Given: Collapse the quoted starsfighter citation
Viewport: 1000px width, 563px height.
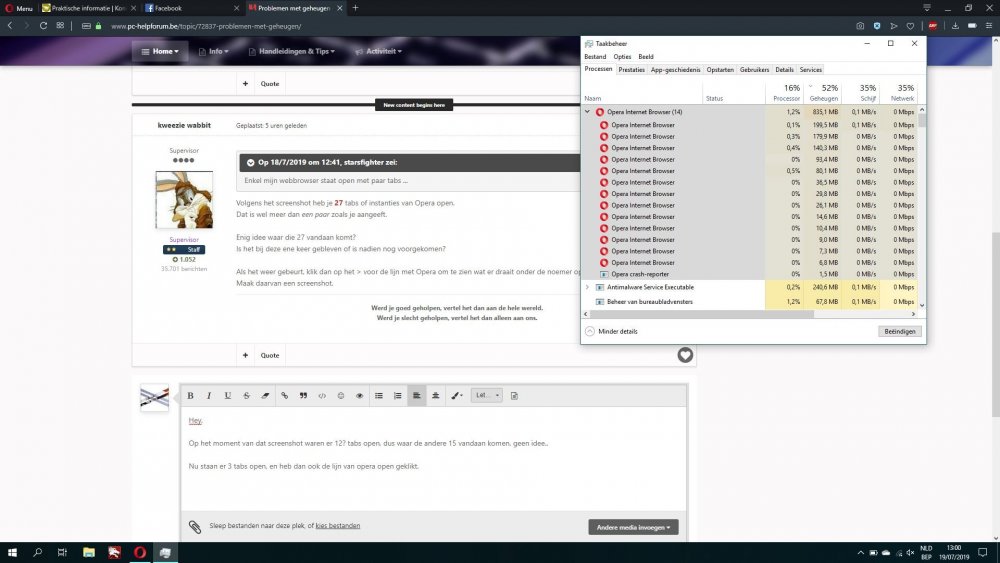Looking at the screenshot, I should point(250,163).
